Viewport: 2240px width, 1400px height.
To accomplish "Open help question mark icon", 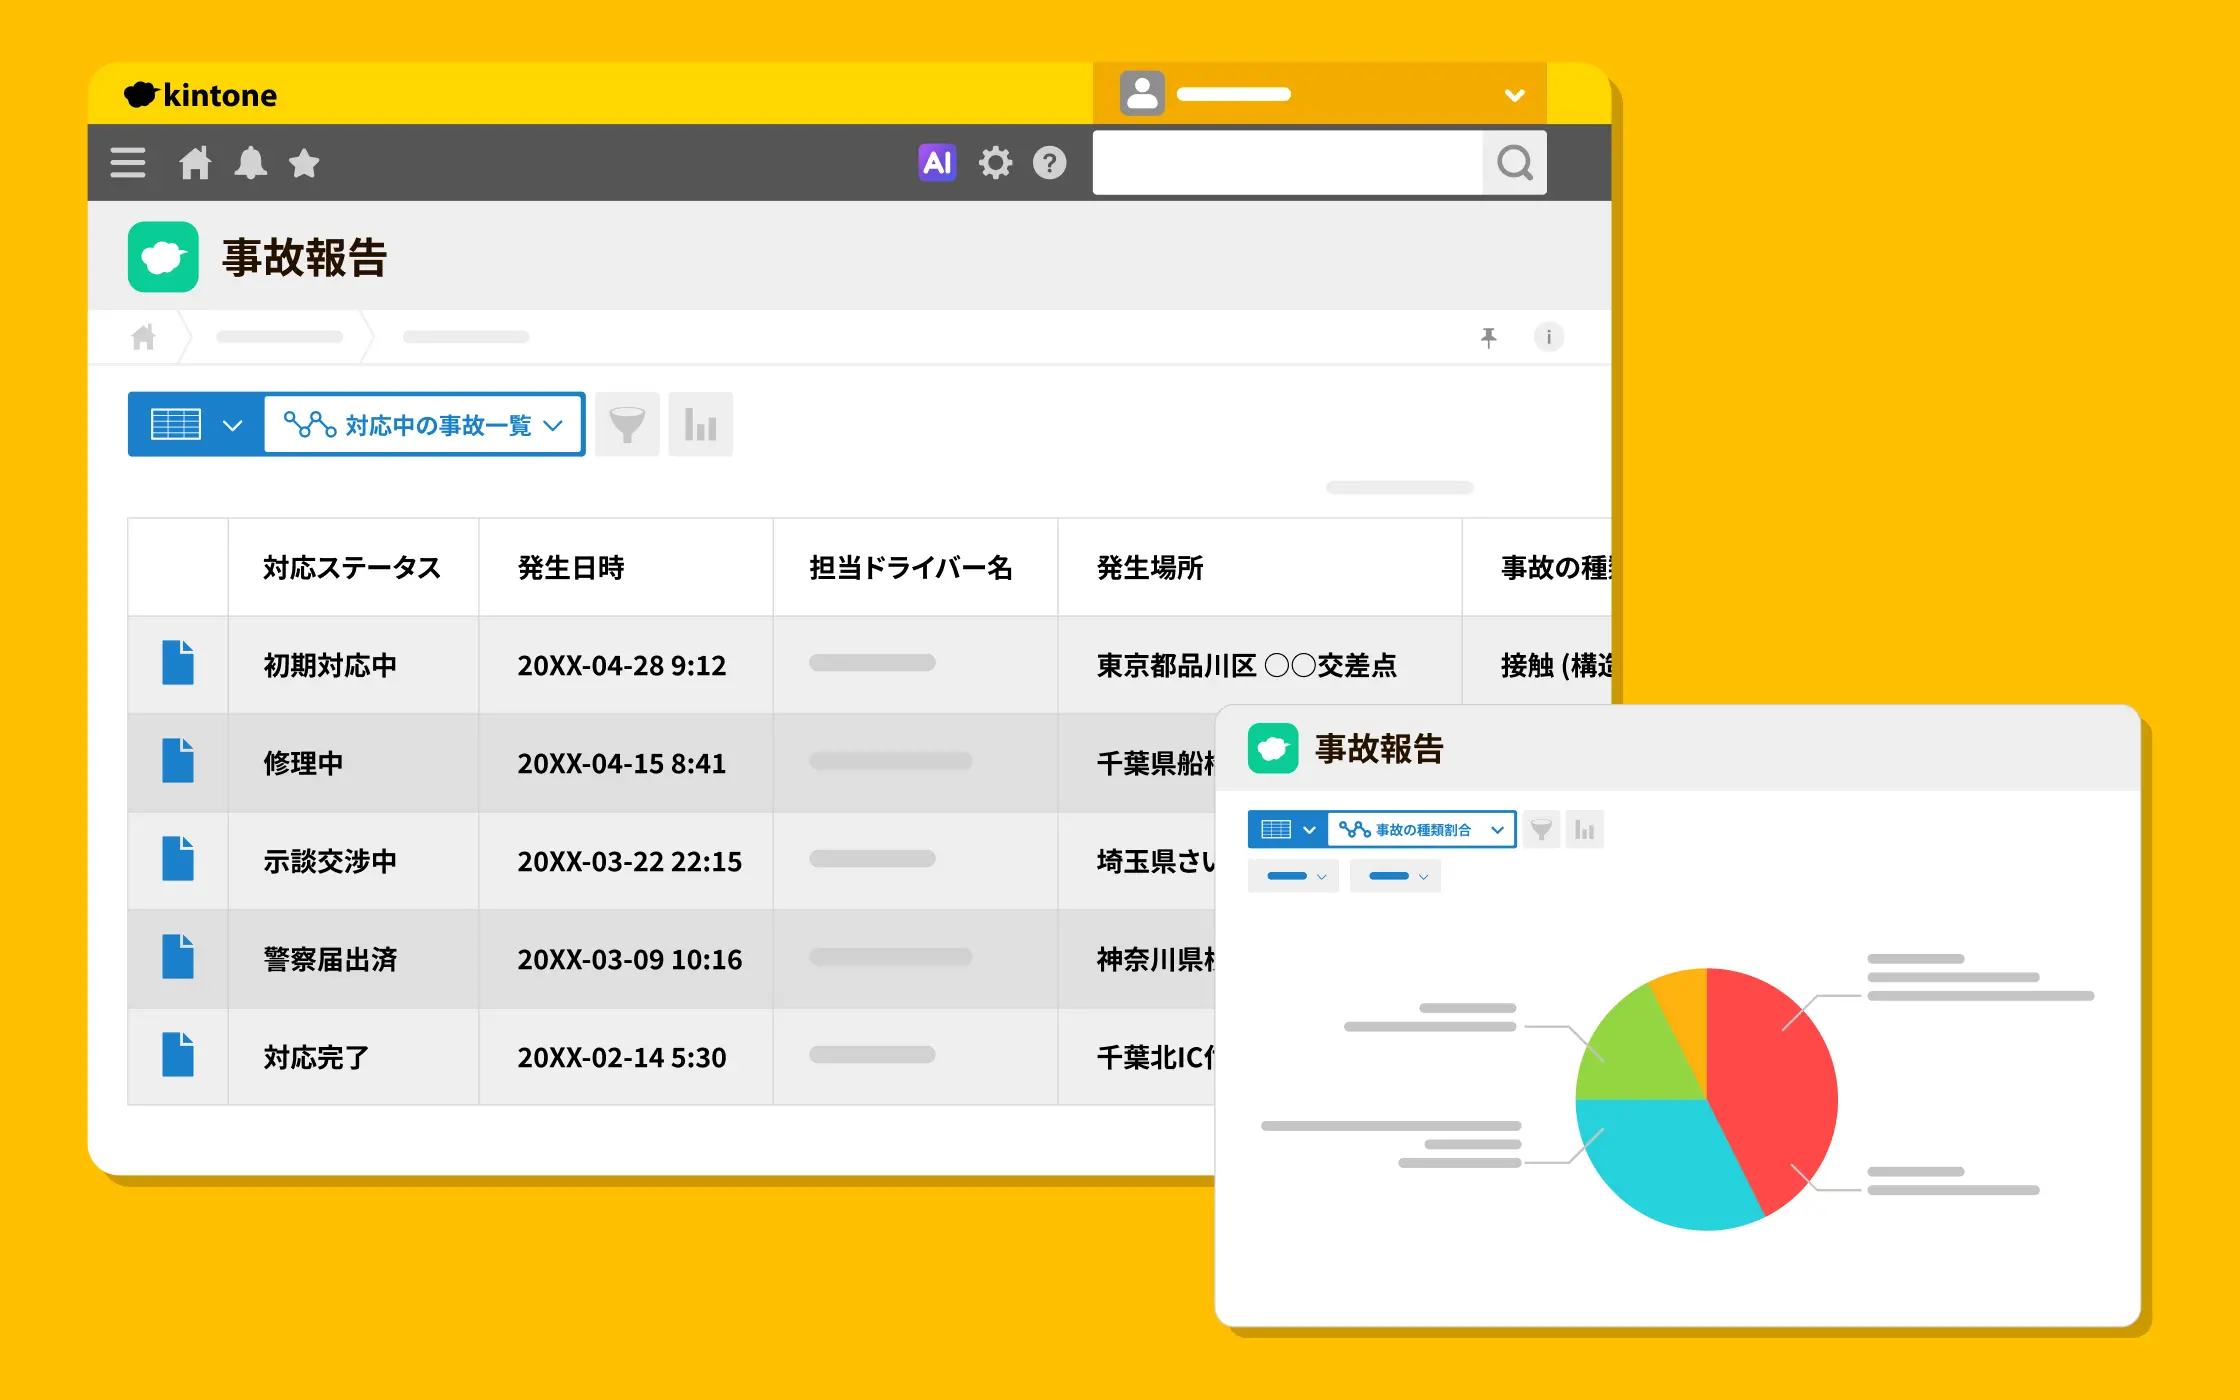I will [x=1050, y=162].
